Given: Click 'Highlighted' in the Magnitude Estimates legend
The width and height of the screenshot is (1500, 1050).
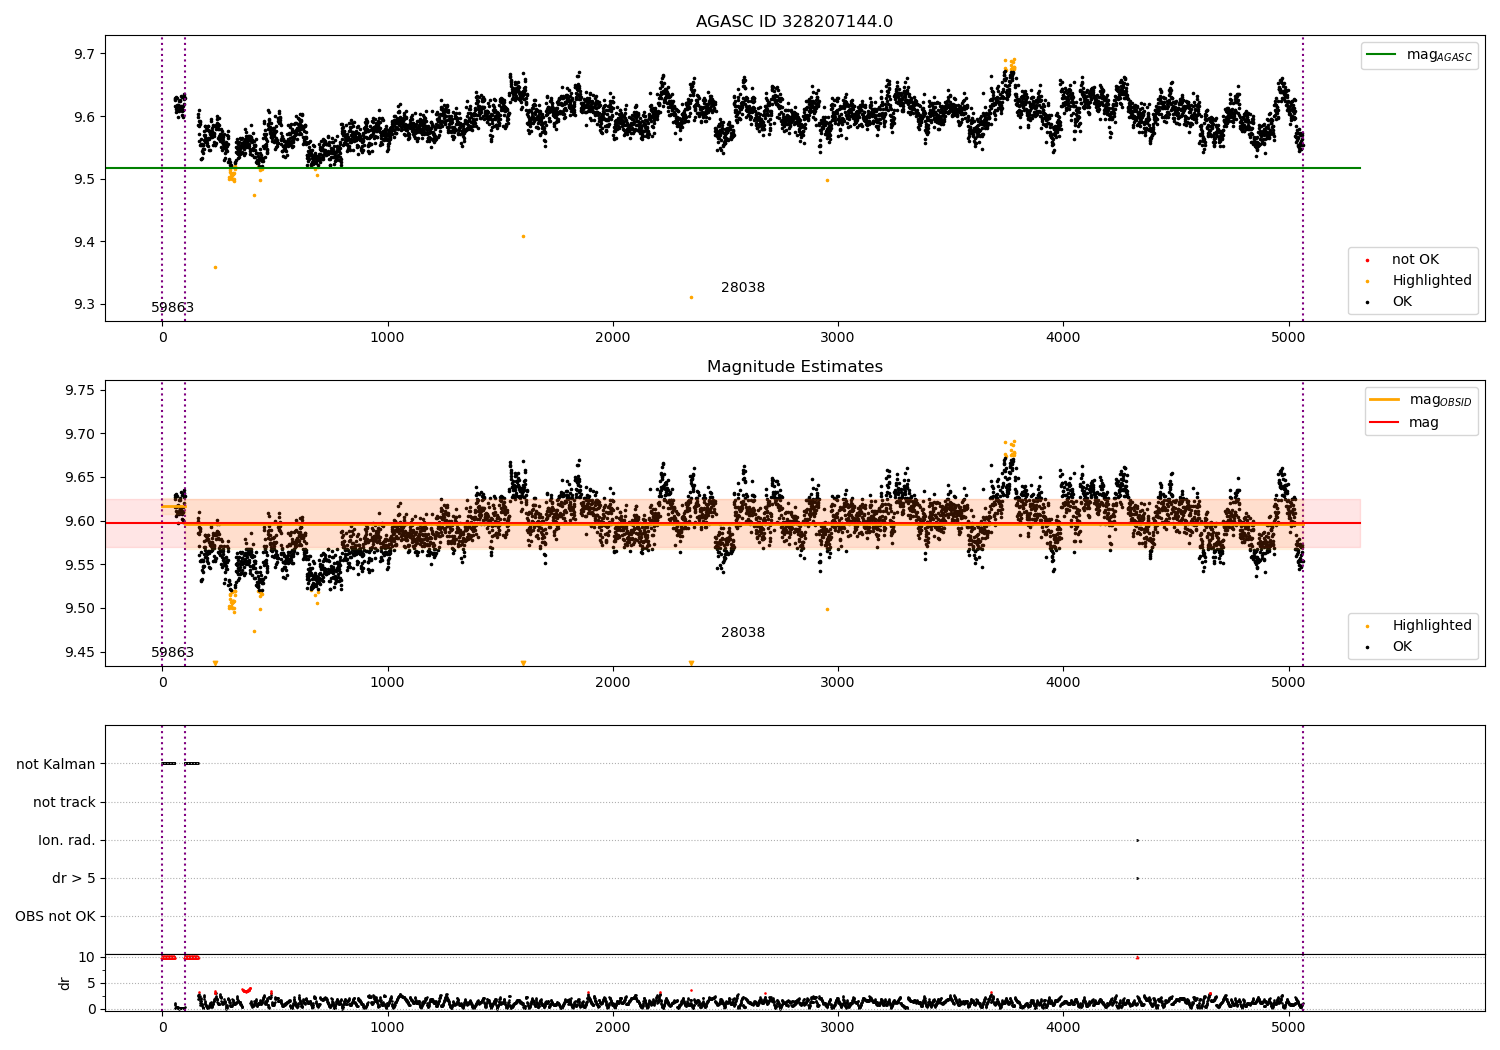Looking at the screenshot, I should pyautogui.click(x=1432, y=626).
